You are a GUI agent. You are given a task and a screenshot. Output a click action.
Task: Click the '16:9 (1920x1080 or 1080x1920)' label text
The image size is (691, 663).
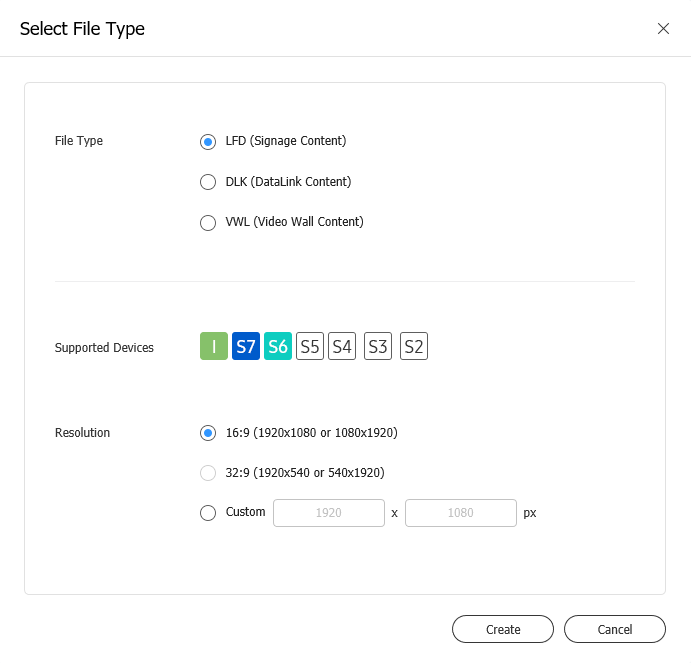pyautogui.click(x=312, y=433)
